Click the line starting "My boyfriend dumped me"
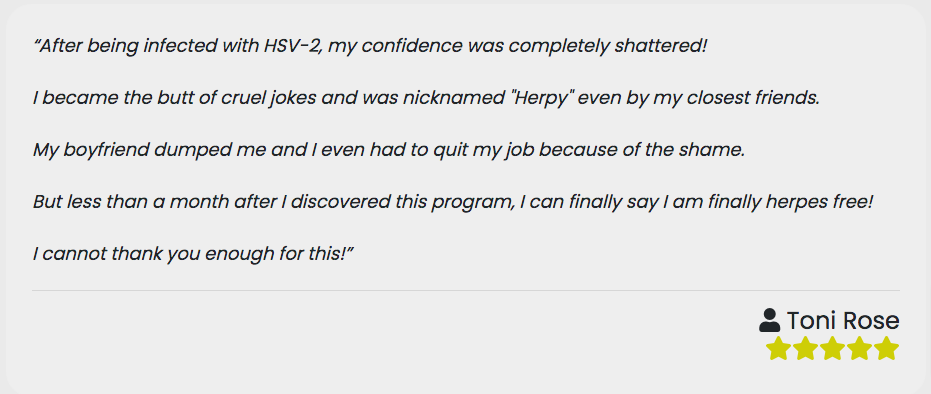 pyautogui.click(x=389, y=150)
